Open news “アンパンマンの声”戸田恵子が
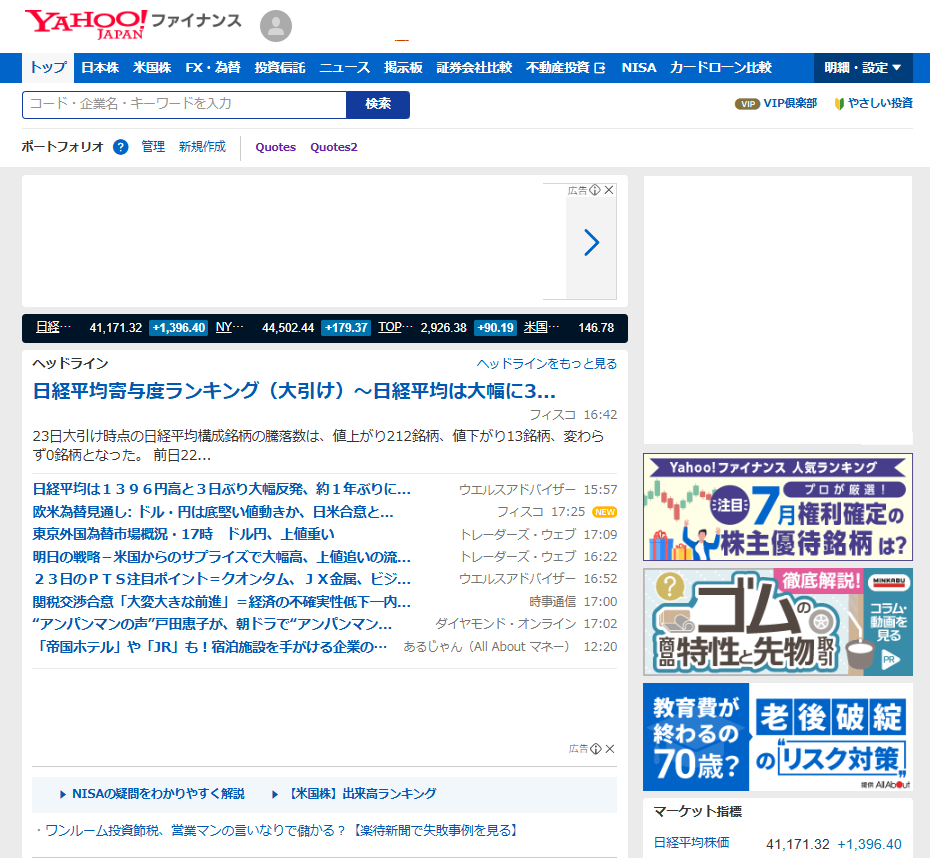 [x=212, y=624]
